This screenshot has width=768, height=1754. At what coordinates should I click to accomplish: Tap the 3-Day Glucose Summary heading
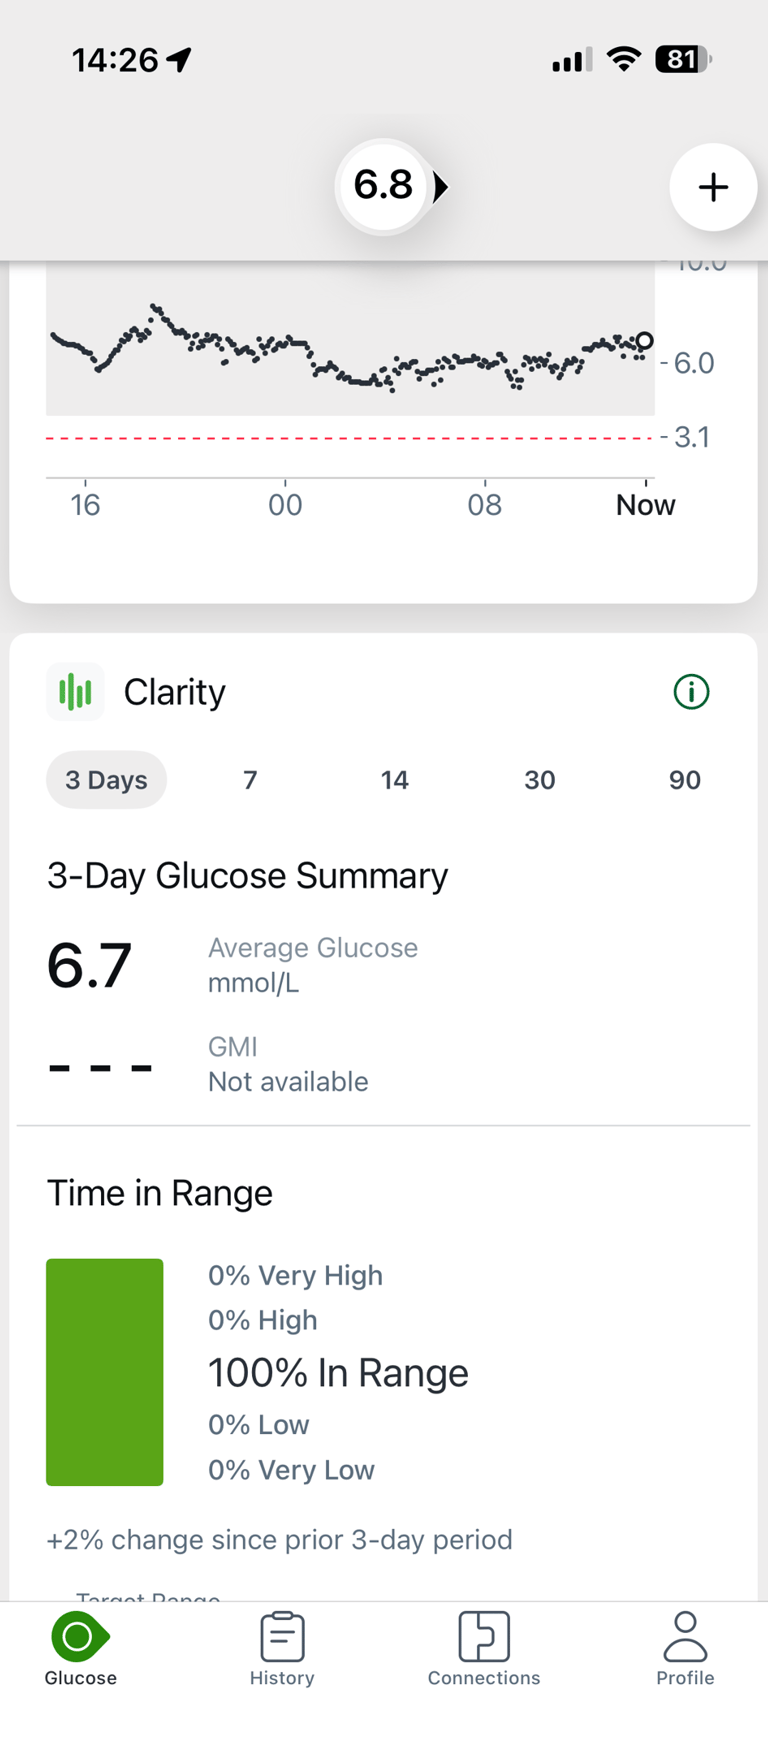[247, 876]
